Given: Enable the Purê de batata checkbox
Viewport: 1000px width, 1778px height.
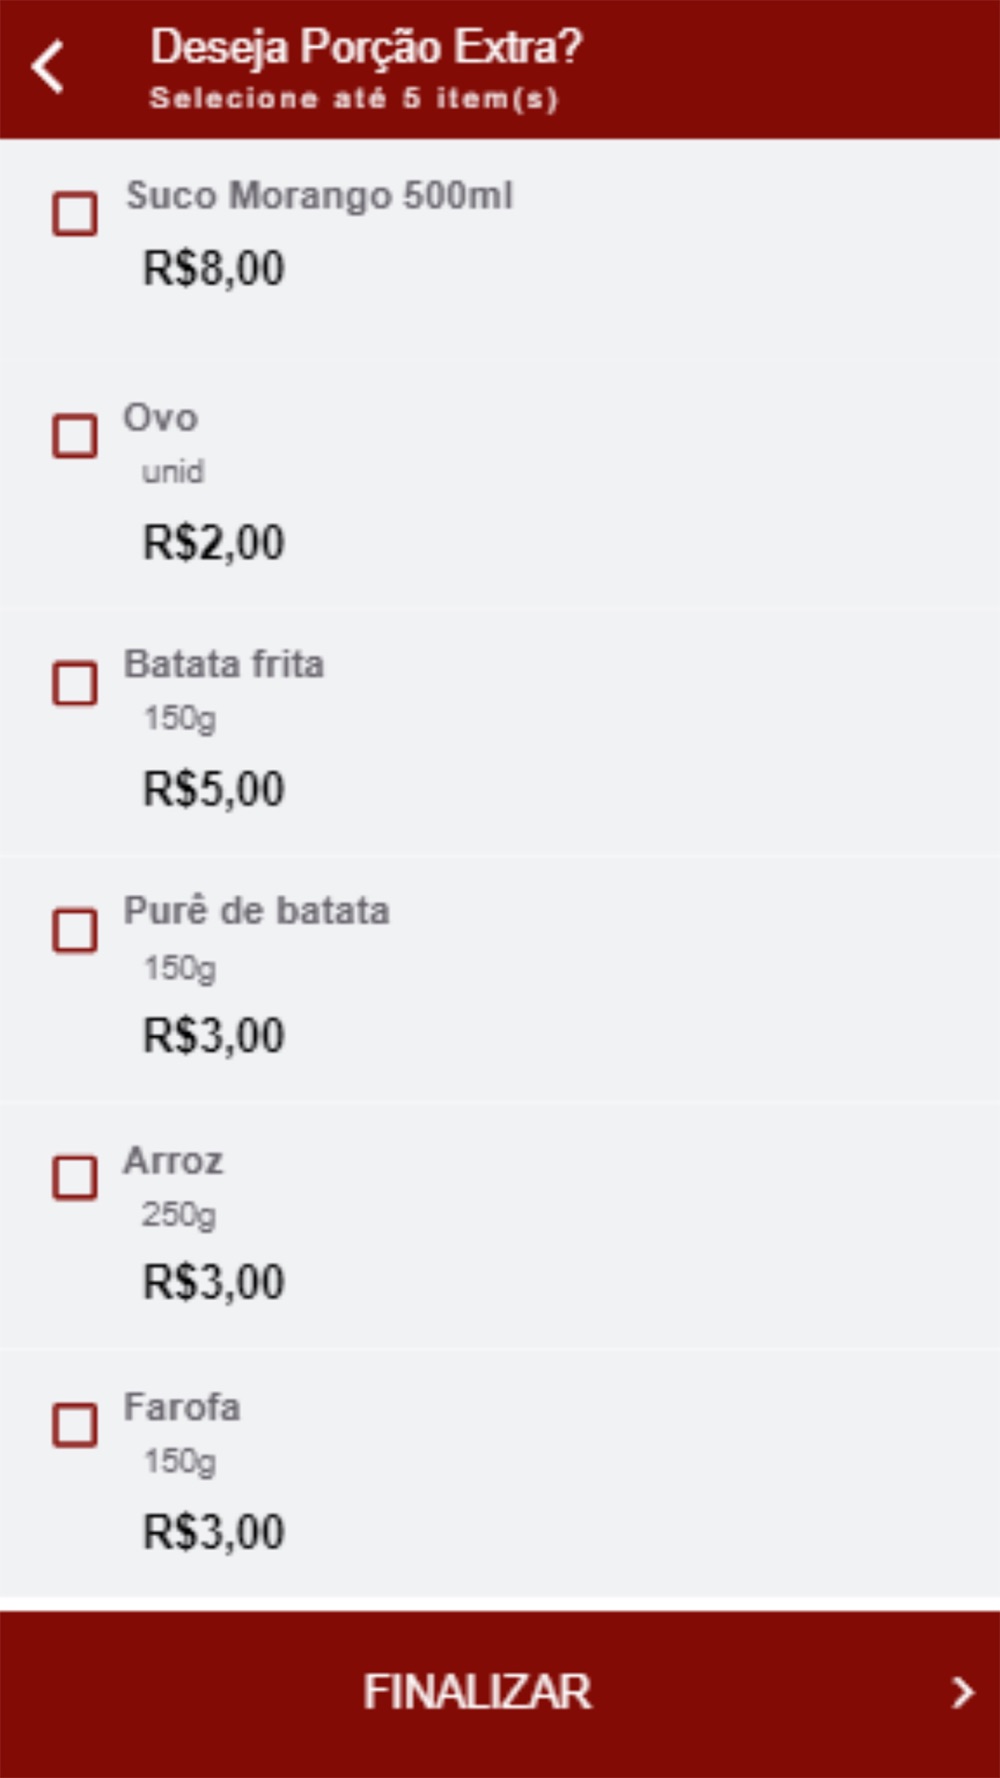Looking at the screenshot, I should [75, 930].
